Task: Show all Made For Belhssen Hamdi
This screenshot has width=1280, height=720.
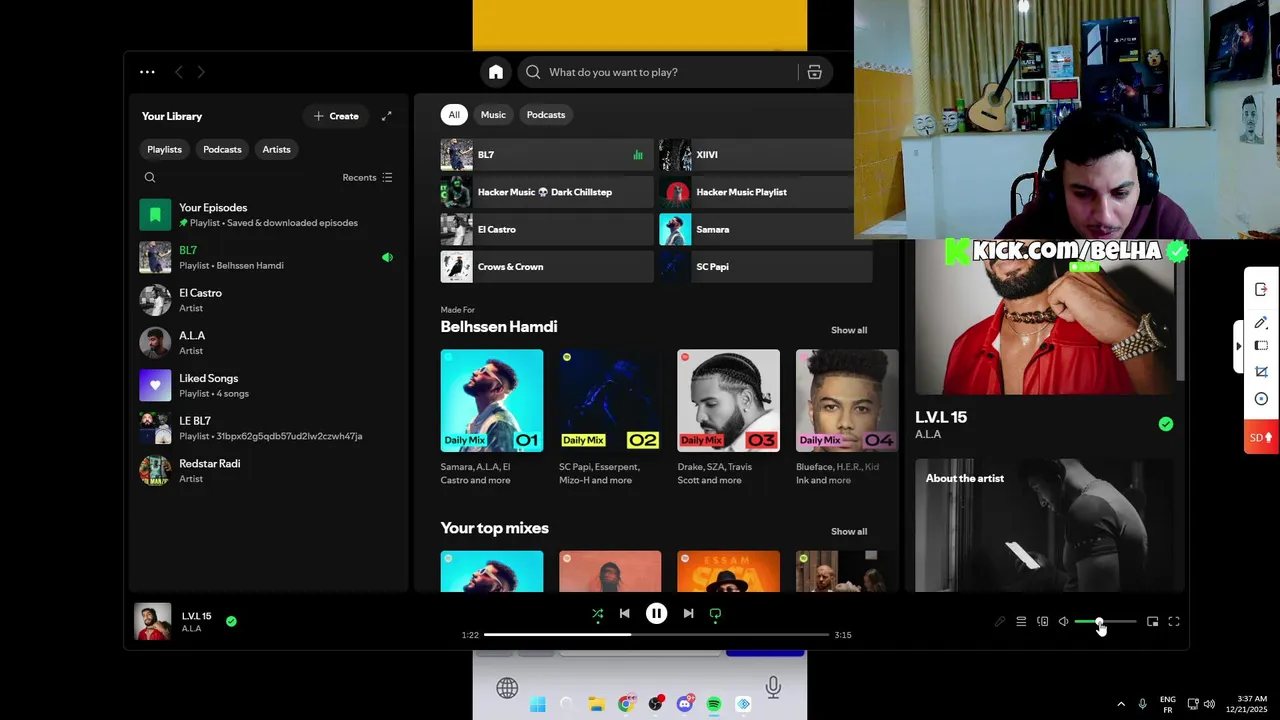Action: 849,330
